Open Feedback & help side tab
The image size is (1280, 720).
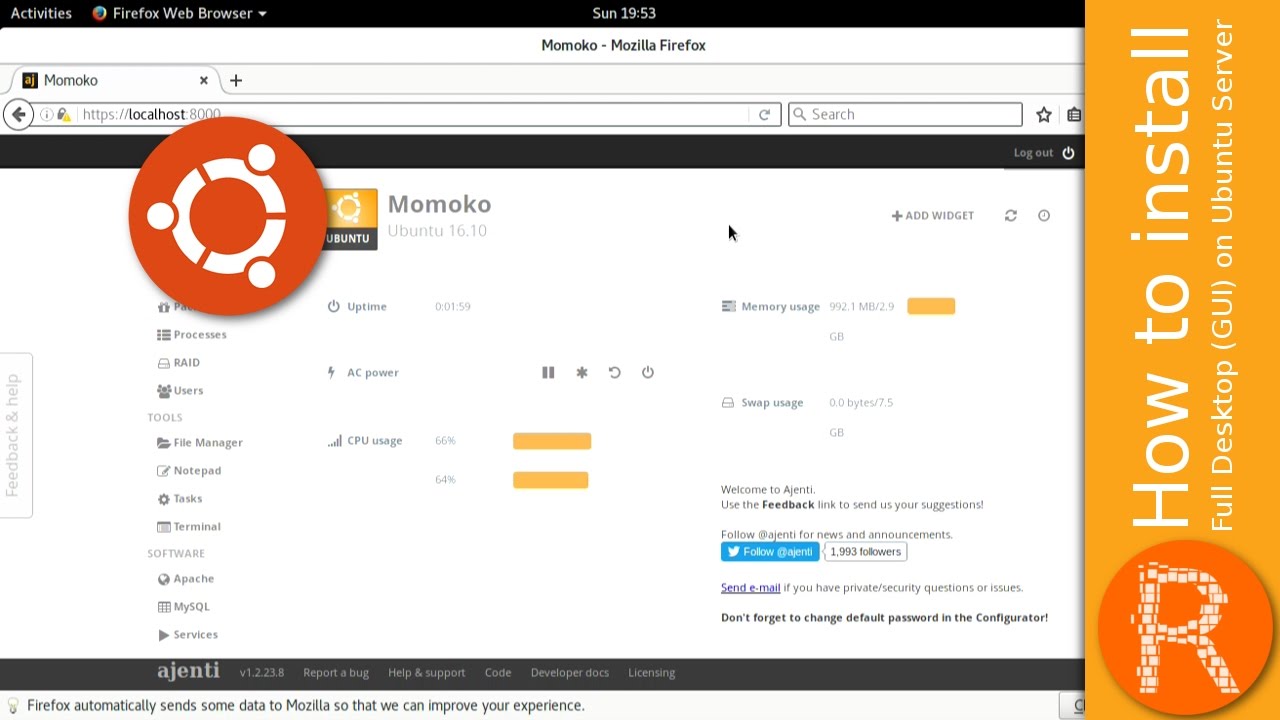click(x=16, y=435)
